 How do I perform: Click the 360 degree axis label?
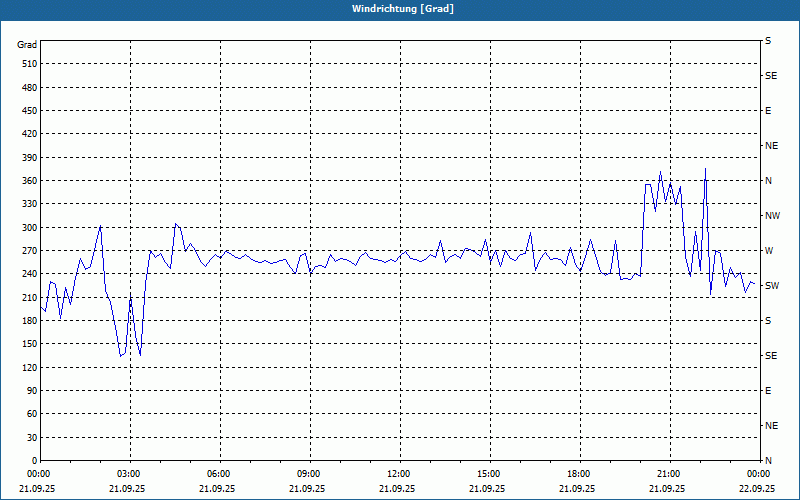coord(30,181)
